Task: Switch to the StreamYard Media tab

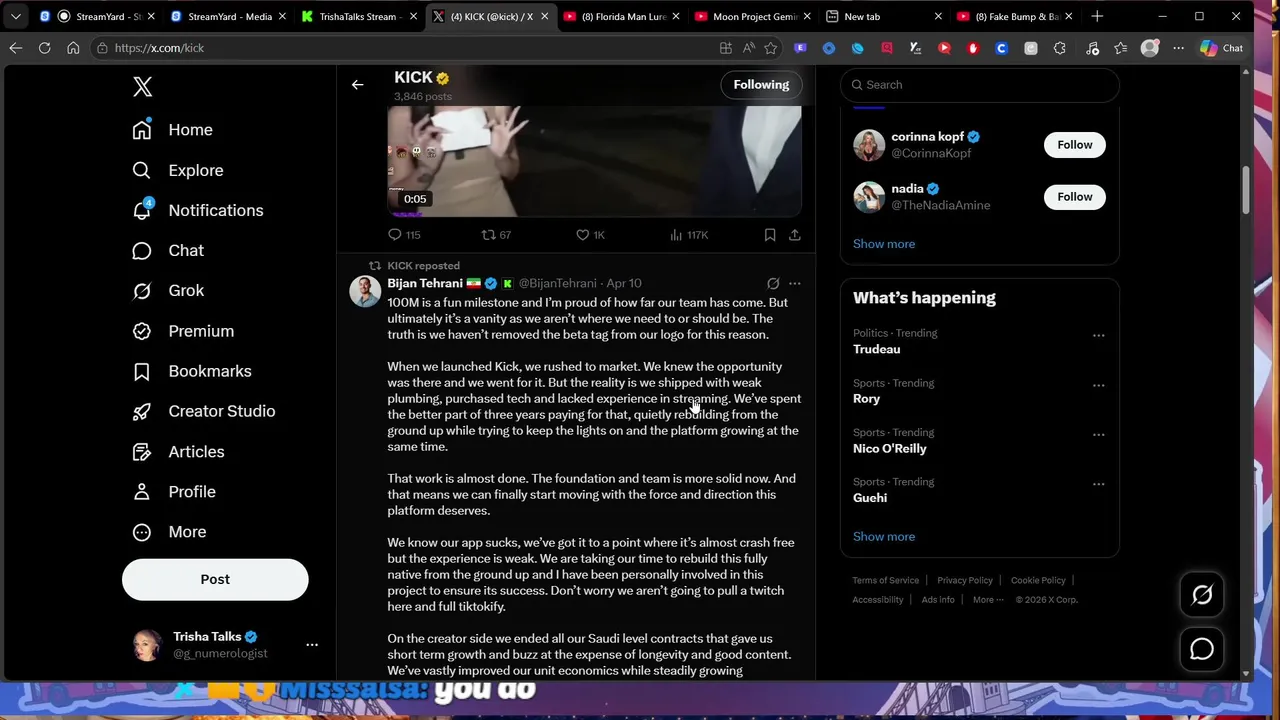Action: point(228,17)
